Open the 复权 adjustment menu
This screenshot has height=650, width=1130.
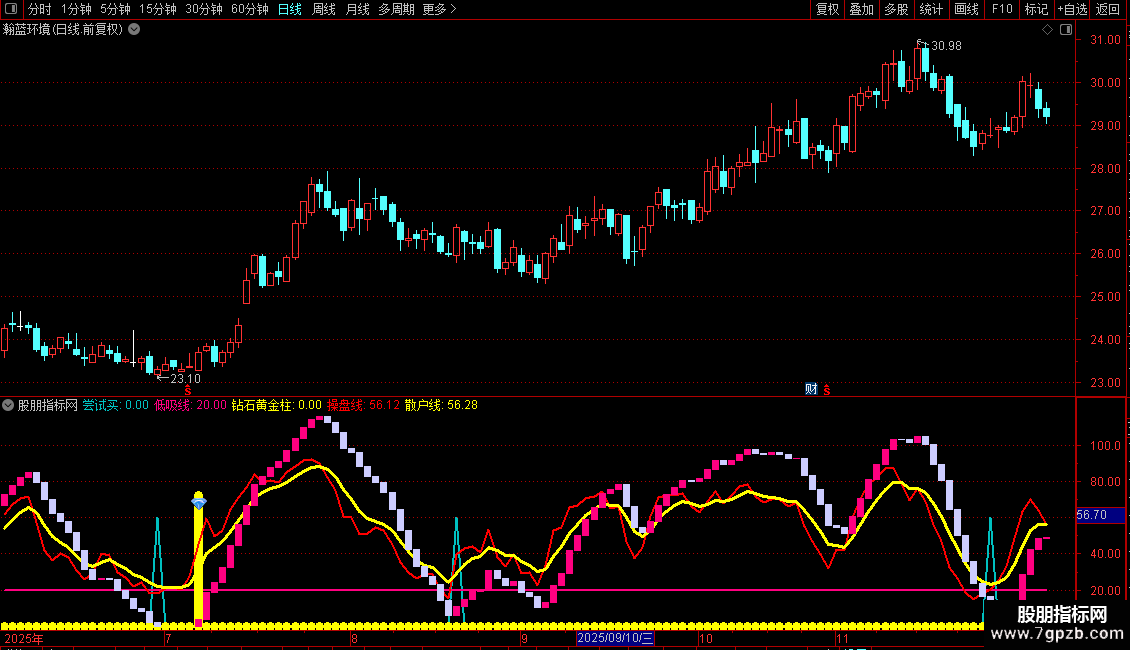pyautogui.click(x=827, y=9)
